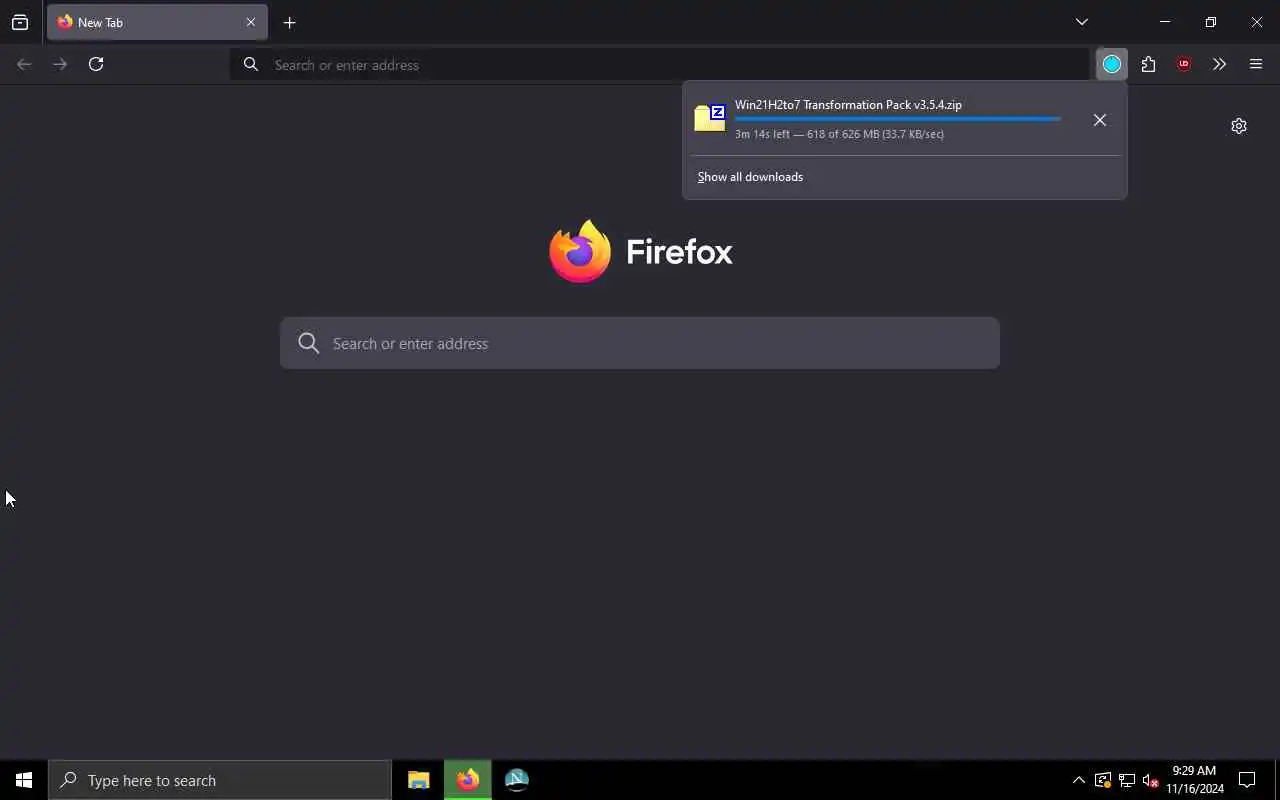This screenshot has width=1280, height=800.
Task: Open the round N app taskbar icon
Action: [517, 780]
